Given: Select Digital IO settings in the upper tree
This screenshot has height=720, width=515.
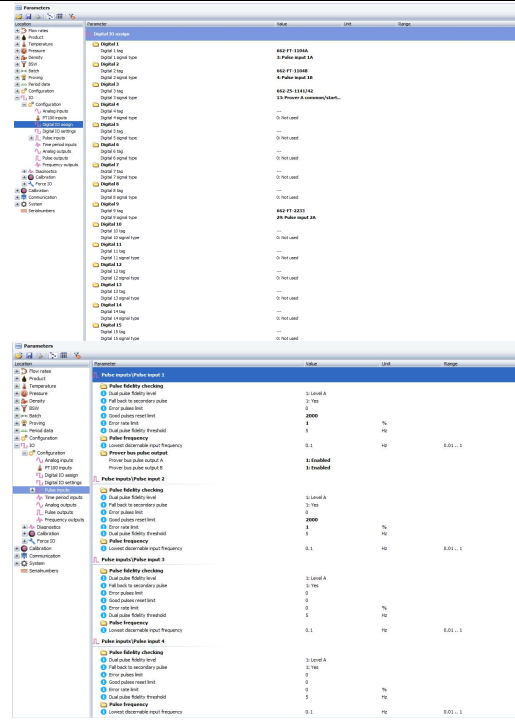Looking at the screenshot, I should coord(59,131).
